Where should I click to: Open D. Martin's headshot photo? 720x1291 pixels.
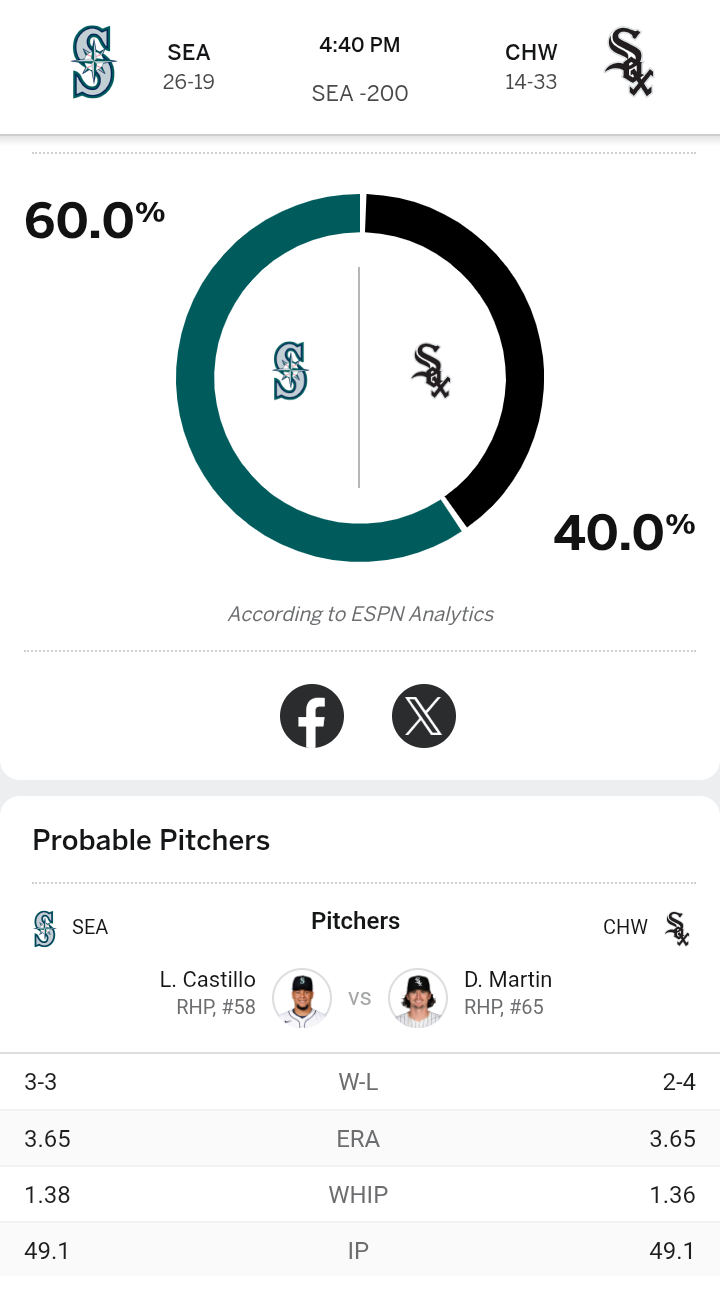coord(417,998)
